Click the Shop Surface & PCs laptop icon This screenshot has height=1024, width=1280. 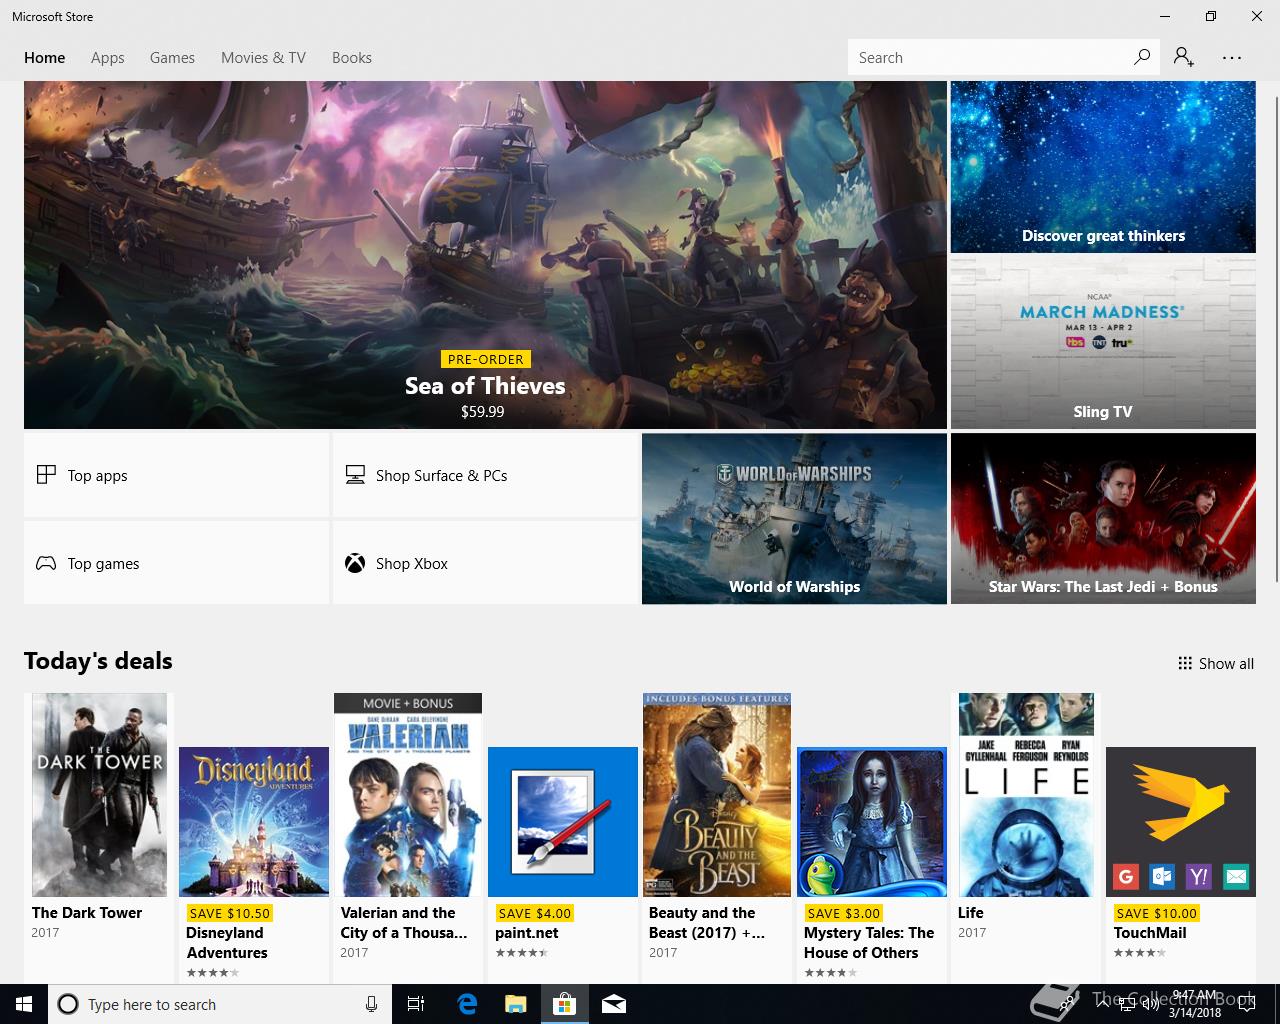(355, 475)
